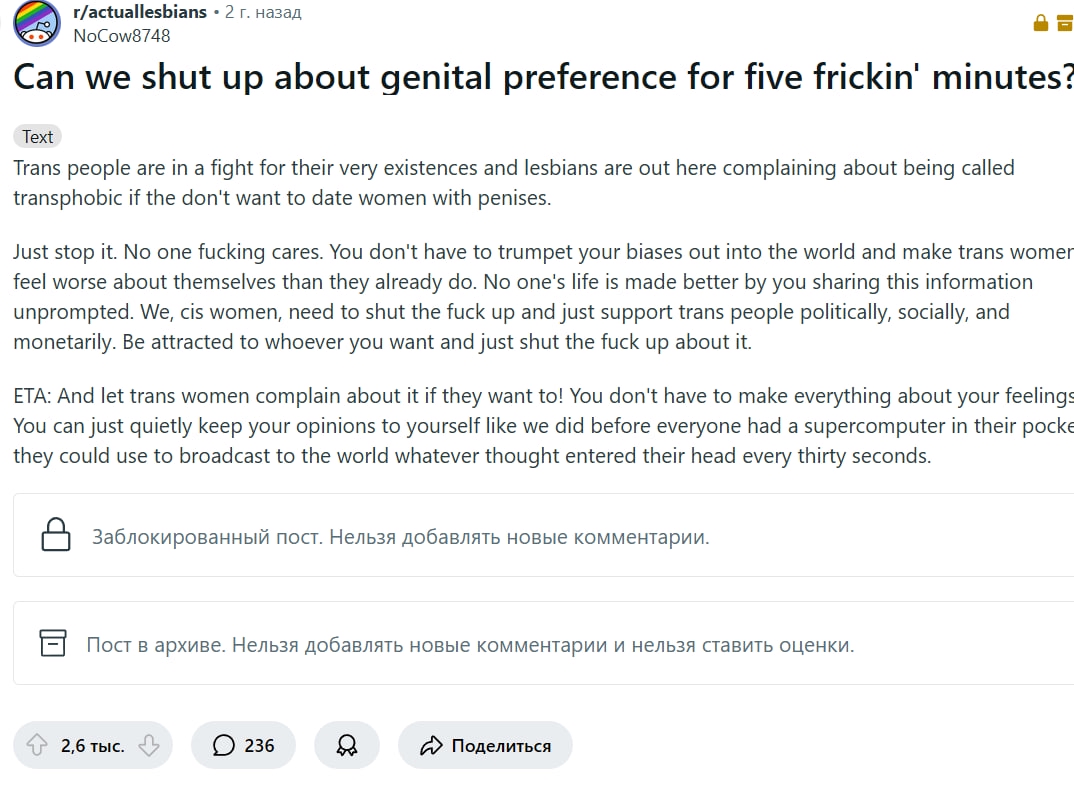Click the "2 г. назад" timestamp
1074x788 pixels.
[x=263, y=12]
